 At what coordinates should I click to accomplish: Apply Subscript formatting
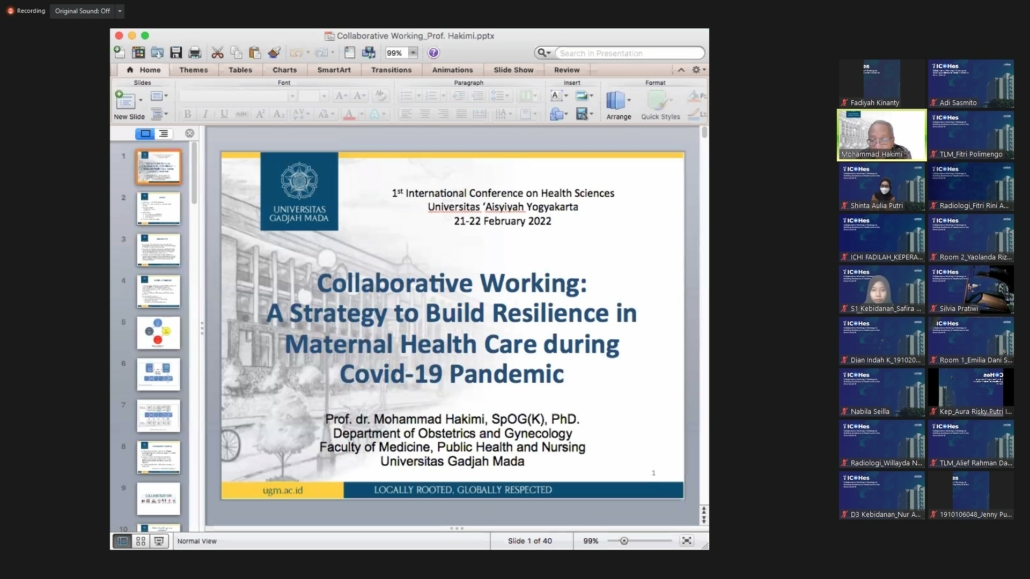click(279, 114)
